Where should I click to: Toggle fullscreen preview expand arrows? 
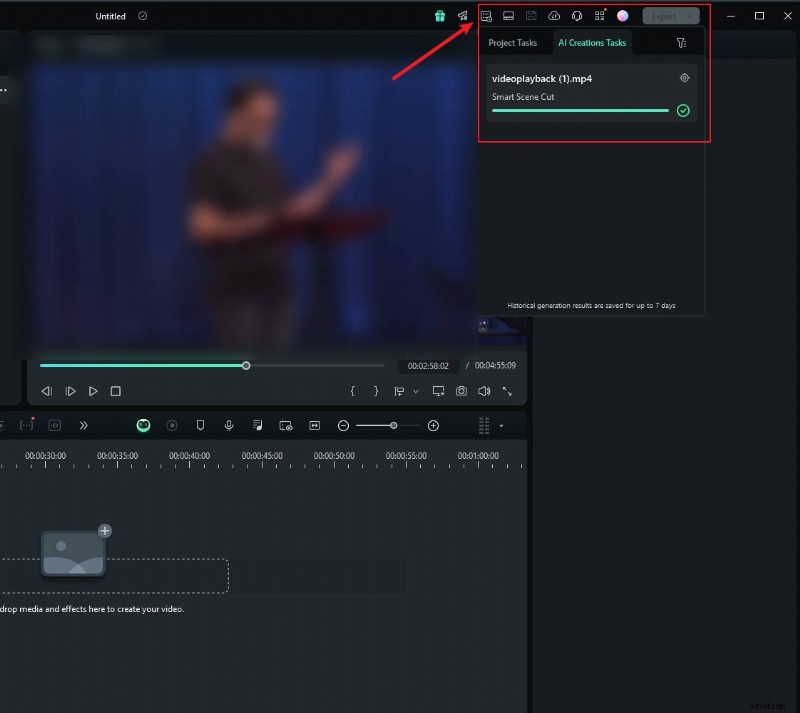(x=507, y=391)
